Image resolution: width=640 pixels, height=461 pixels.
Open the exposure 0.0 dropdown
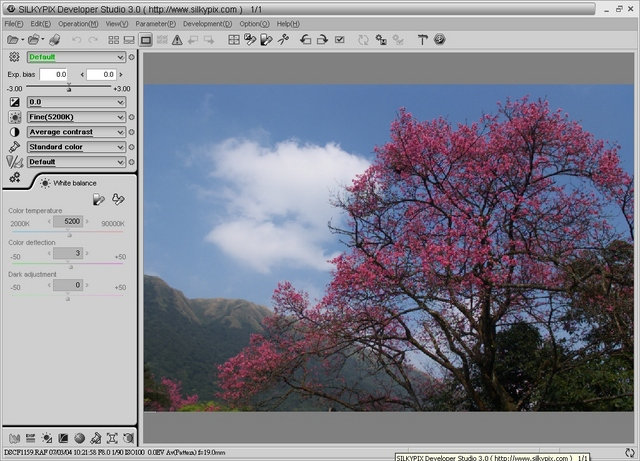click(x=76, y=102)
